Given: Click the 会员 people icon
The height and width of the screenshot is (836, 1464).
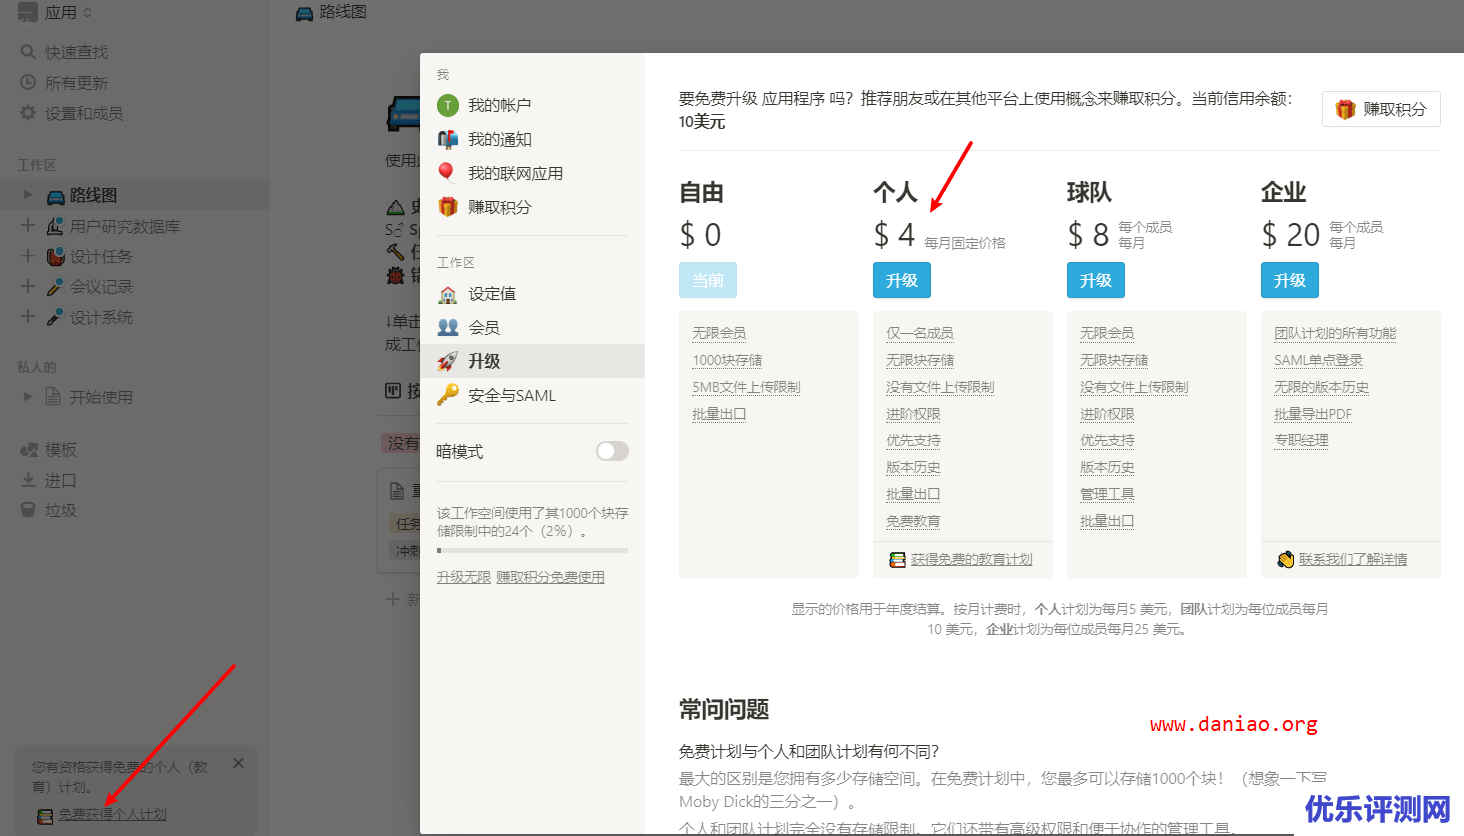Looking at the screenshot, I should tap(448, 327).
